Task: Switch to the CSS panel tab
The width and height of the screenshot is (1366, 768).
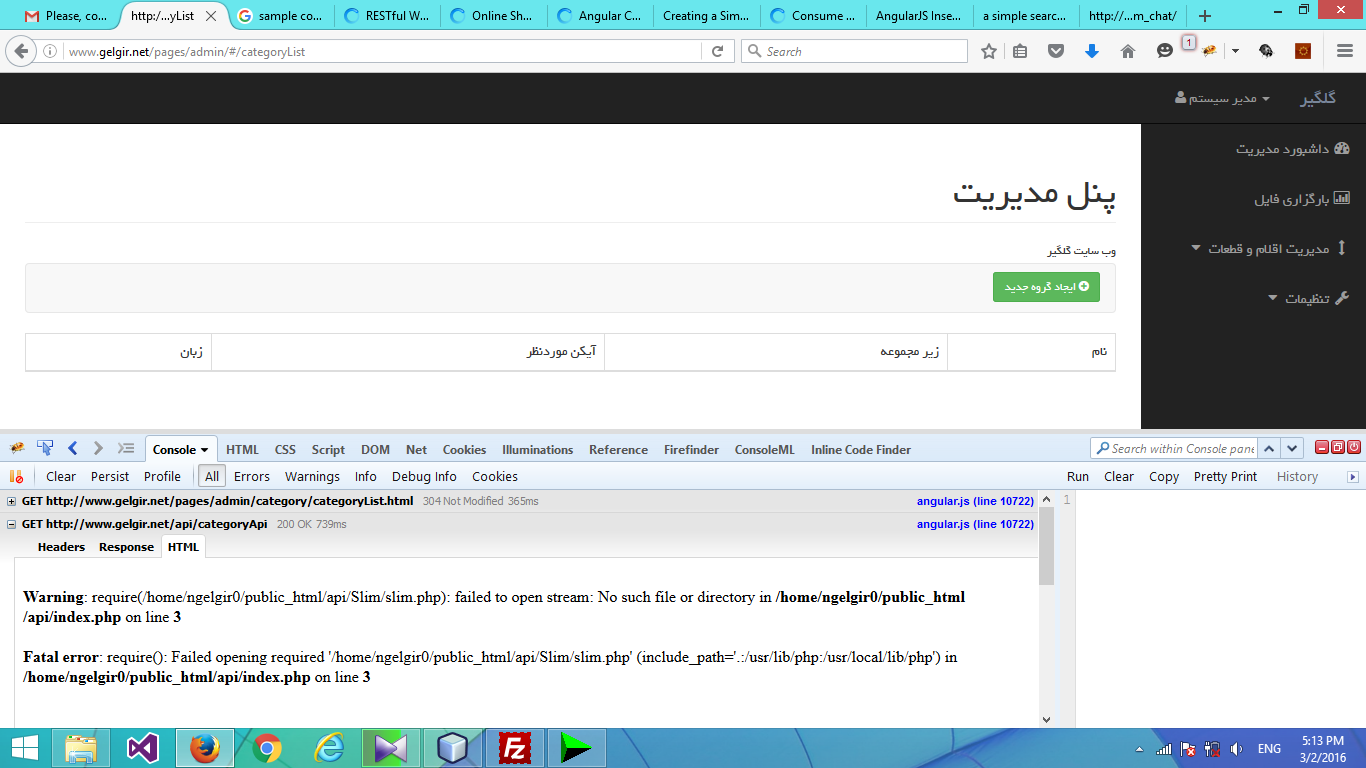Action: click(x=285, y=450)
